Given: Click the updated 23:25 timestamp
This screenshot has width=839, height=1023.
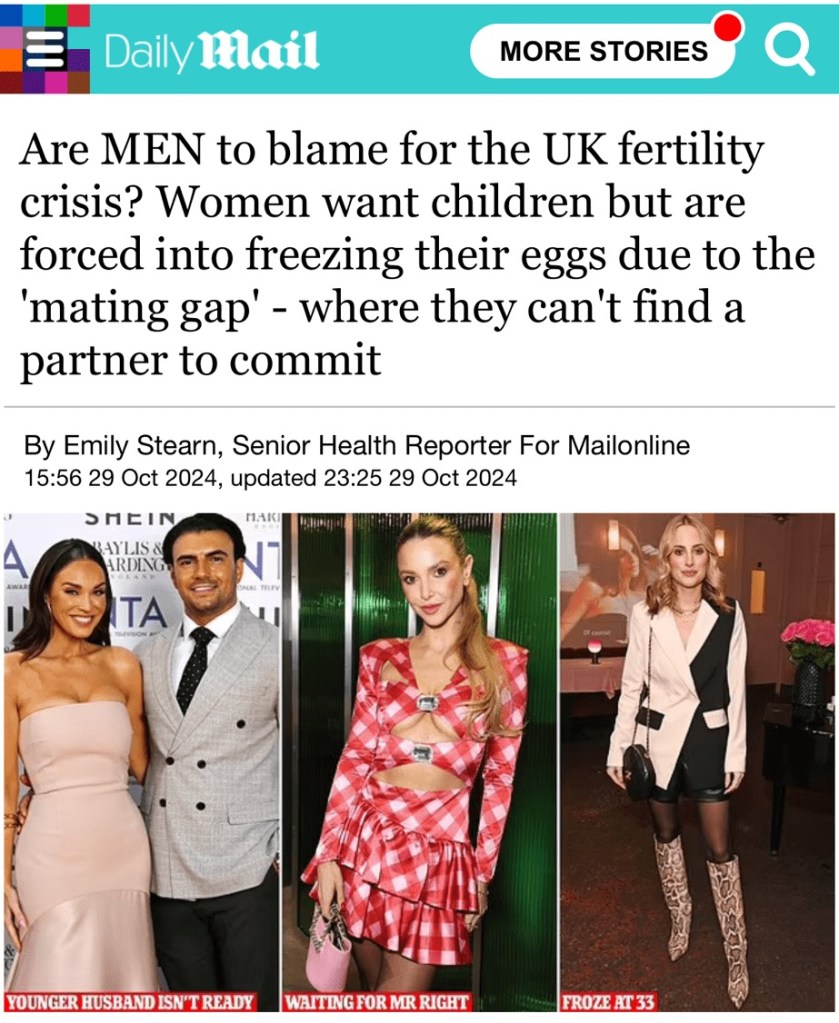Looking at the screenshot, I should pos(373,478).
